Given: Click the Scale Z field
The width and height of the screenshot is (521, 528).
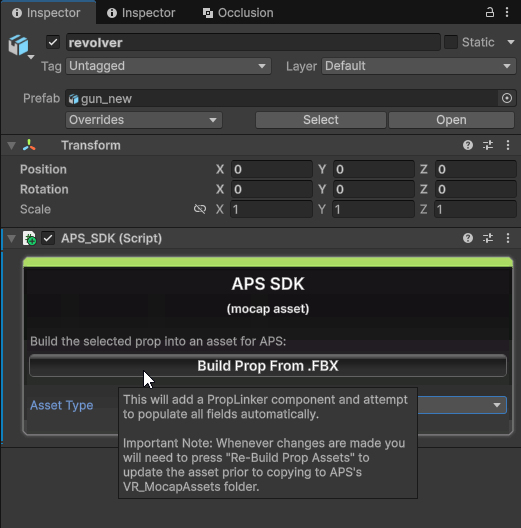Looking at the screenshot, I should [476, 209].
